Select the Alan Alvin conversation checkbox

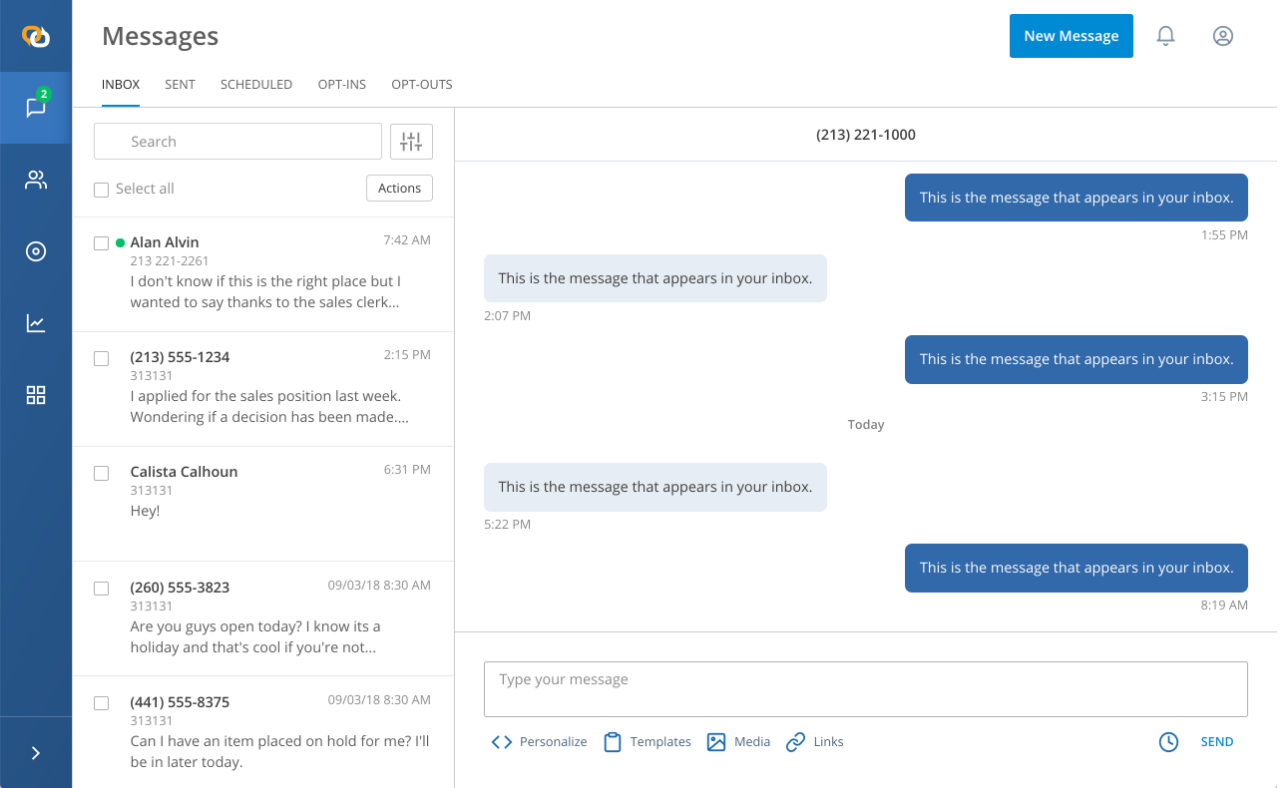tap(101, 242)
